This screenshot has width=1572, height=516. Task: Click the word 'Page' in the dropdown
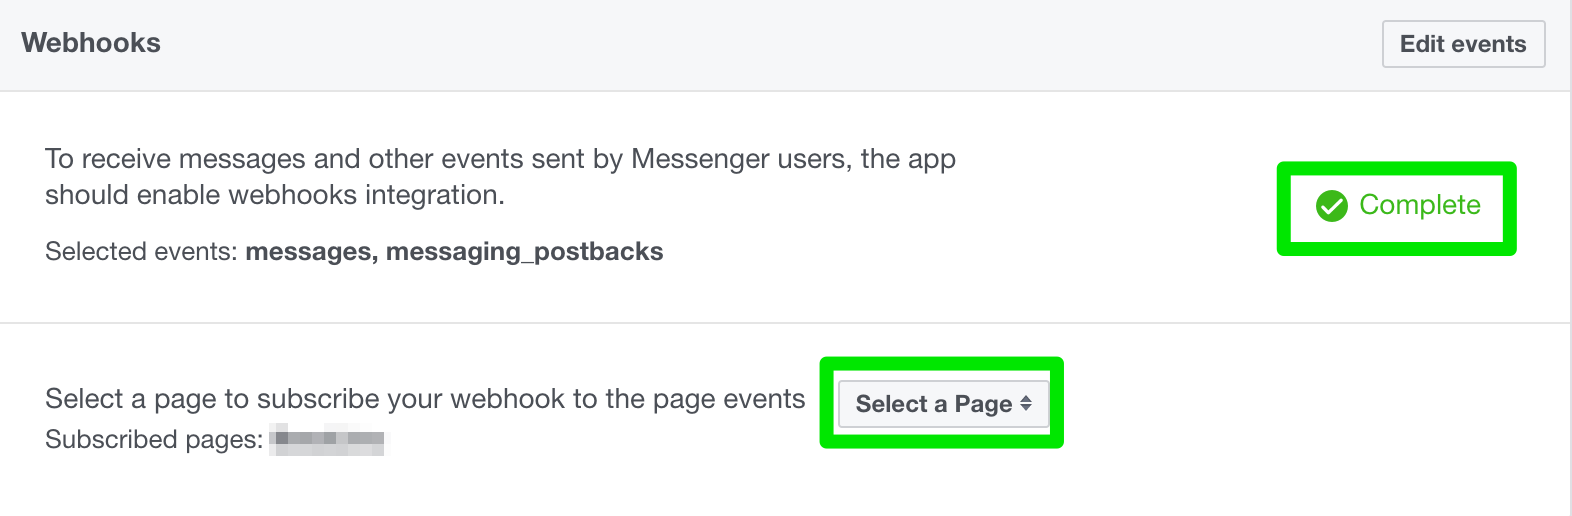coord(983,405)
